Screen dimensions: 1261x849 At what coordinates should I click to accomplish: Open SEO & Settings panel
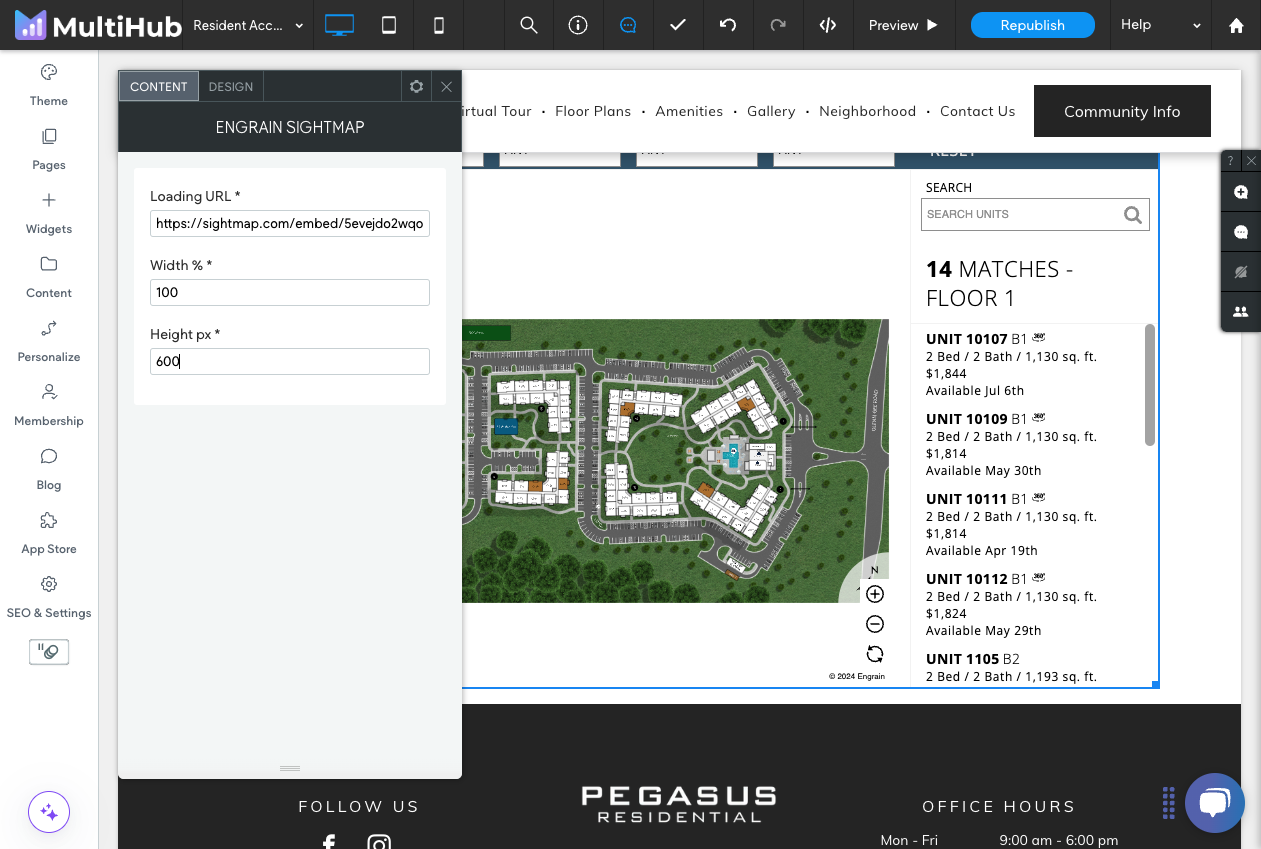point(49,597)
